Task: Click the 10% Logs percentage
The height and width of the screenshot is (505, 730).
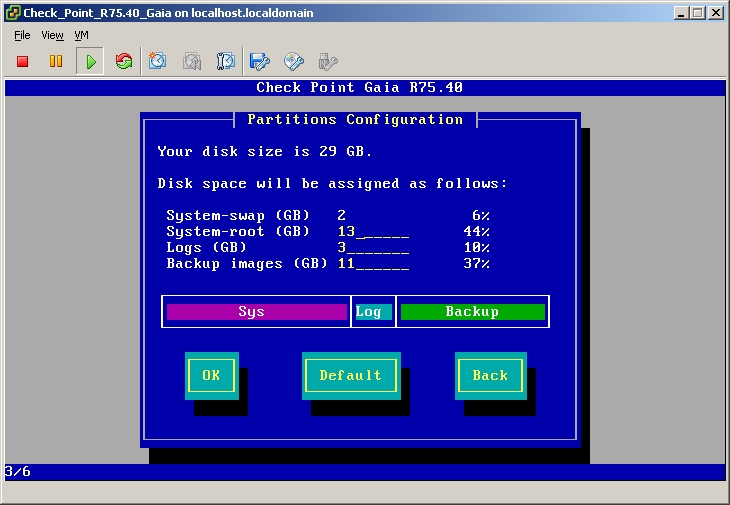Action: [x=477, y=248]
